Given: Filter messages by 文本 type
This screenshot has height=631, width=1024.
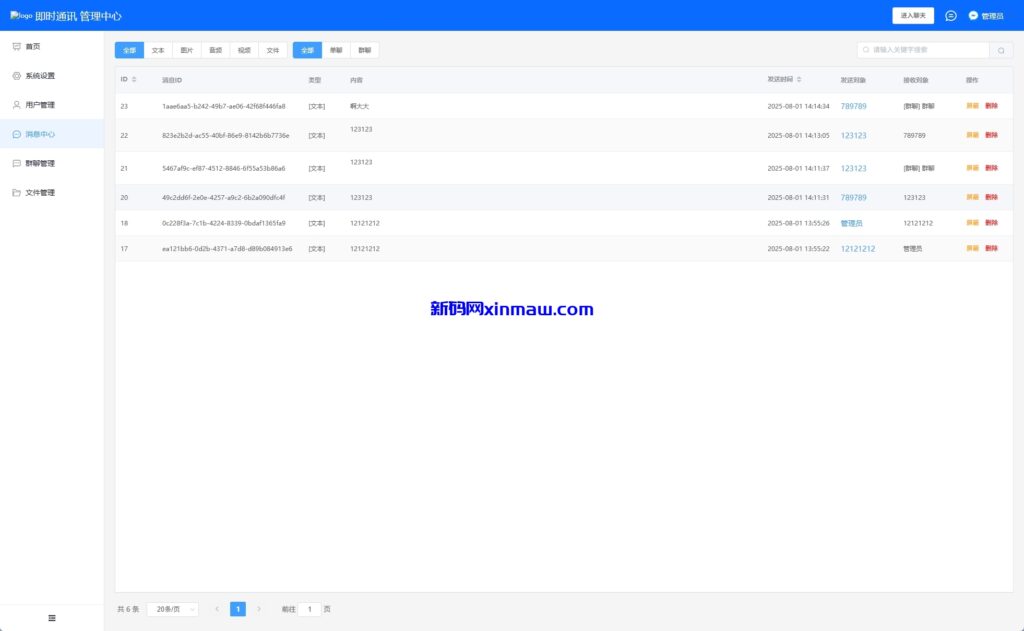Looking at the screenshot, I should 158,50.
